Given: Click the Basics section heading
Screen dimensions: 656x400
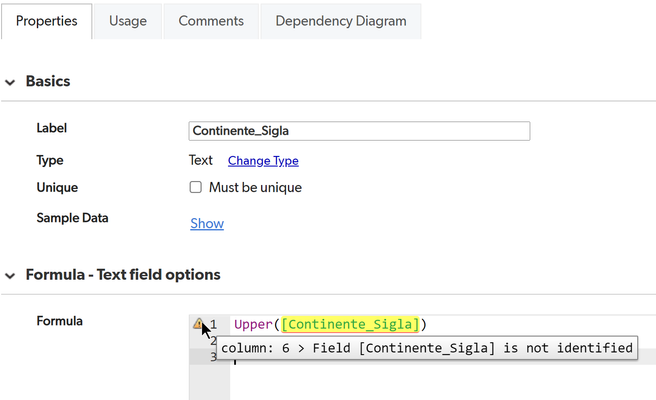Looking at the screenshot, I should (x=48, y=81).
